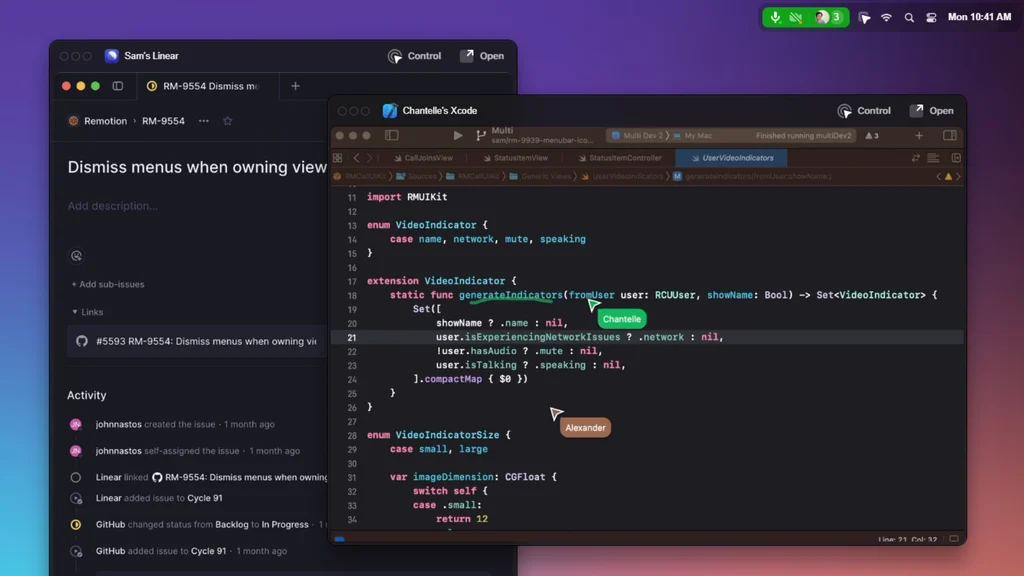Add an editor on the right in Xcode

pos(956,158)
